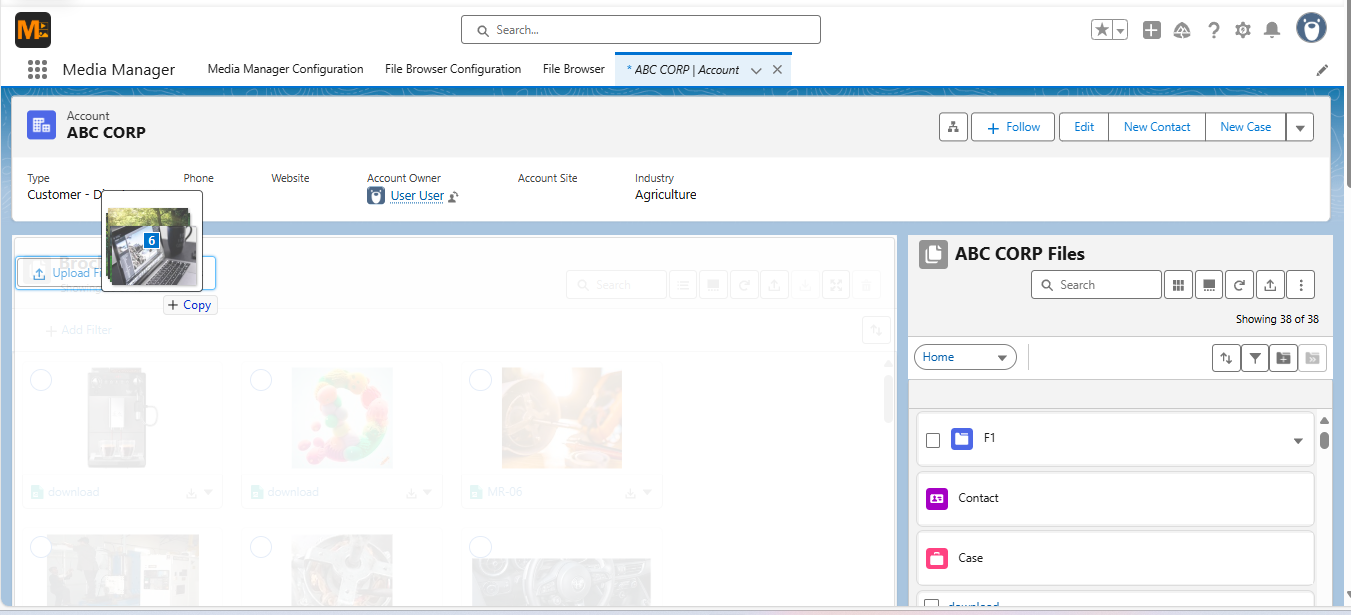The height and width of the screenshot is (615, 1351).
Task: Expand the F1 folder row dropdown chevron
Action: coord(1298,441)
